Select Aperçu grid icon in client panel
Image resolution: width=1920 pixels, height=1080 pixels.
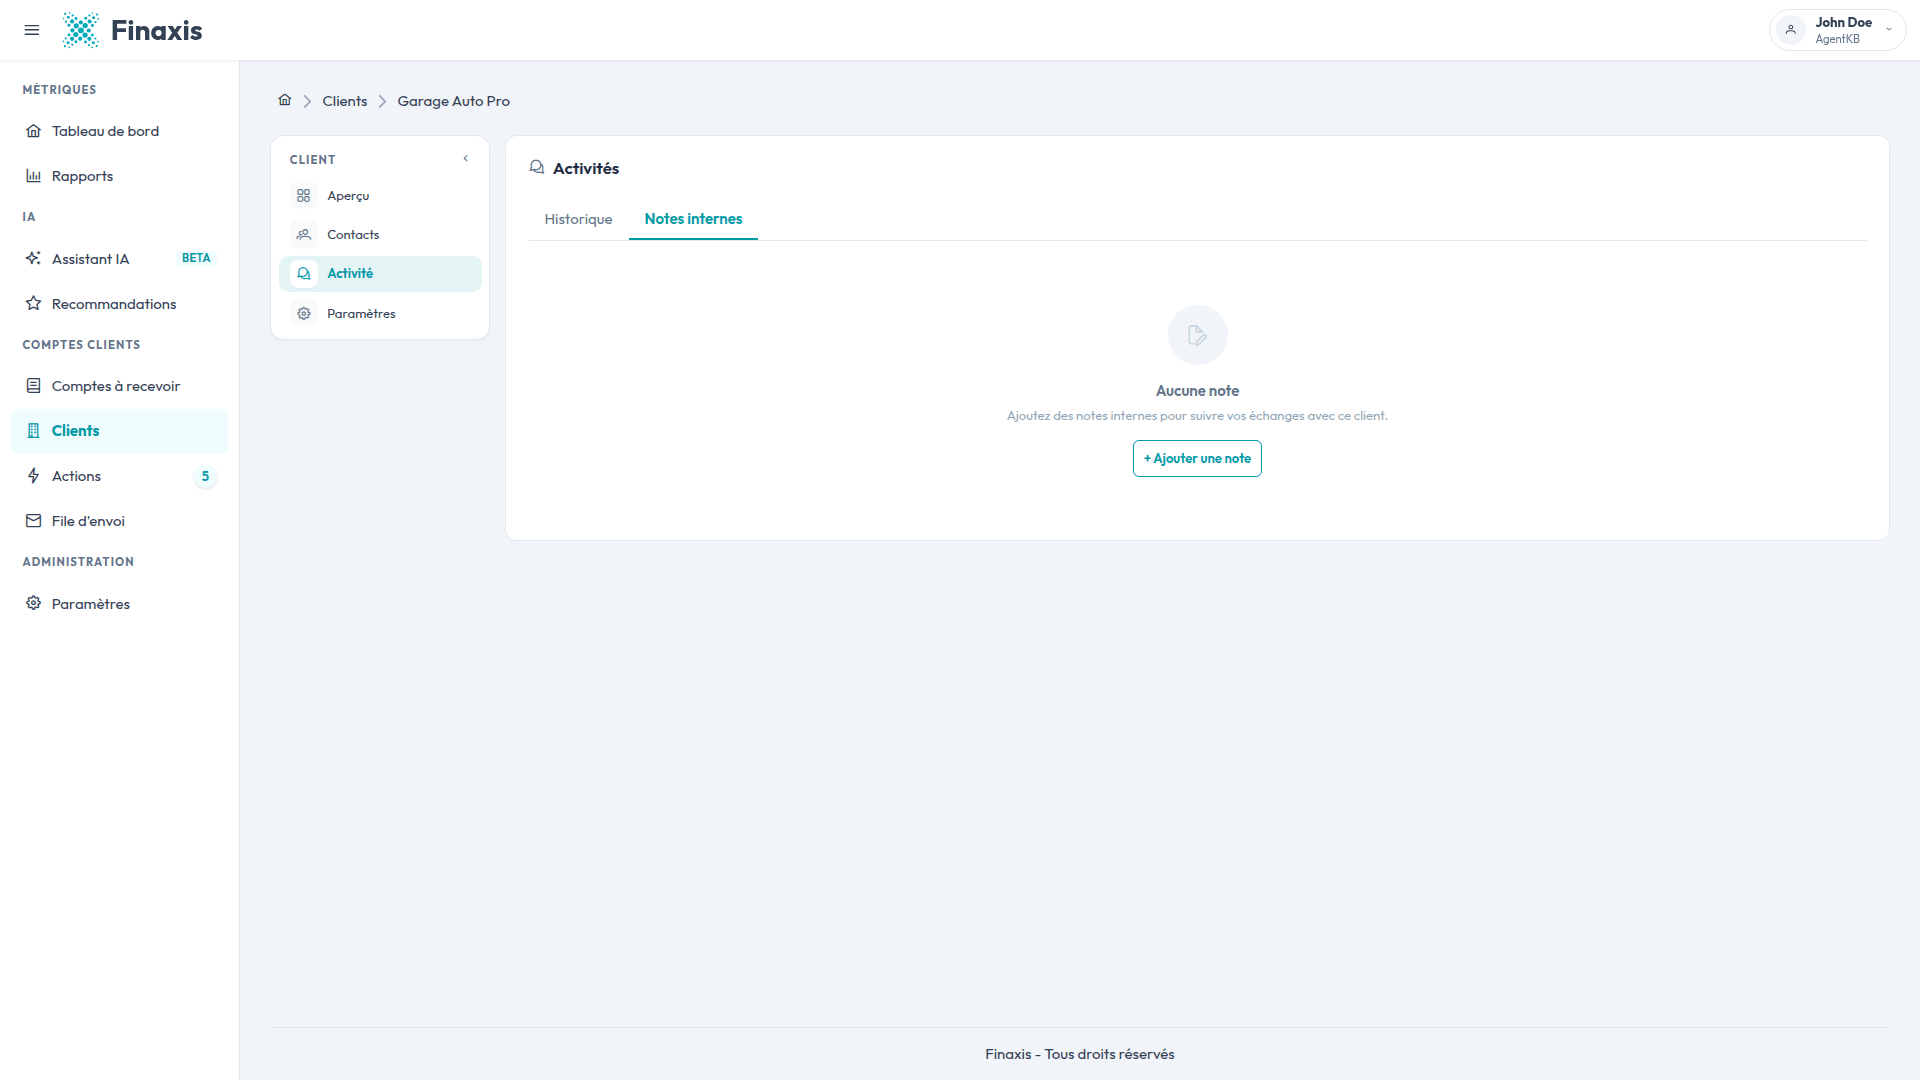304,196
